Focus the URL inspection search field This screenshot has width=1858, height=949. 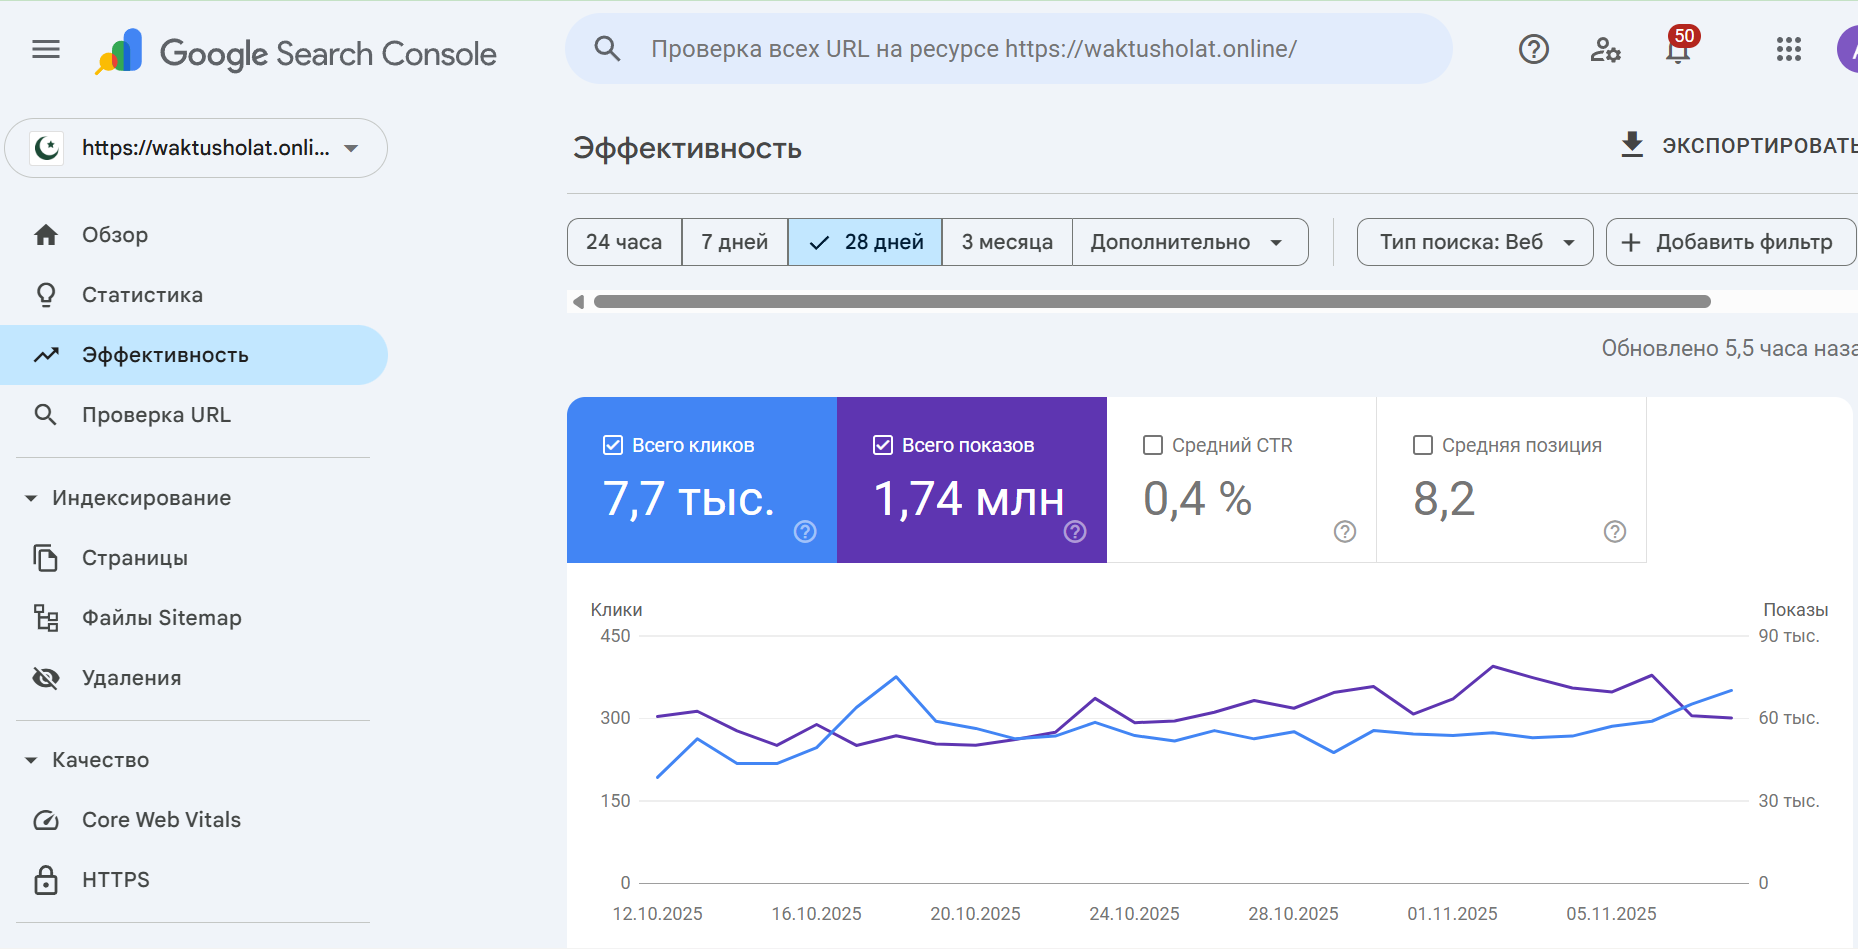(x=1008, y=49)
